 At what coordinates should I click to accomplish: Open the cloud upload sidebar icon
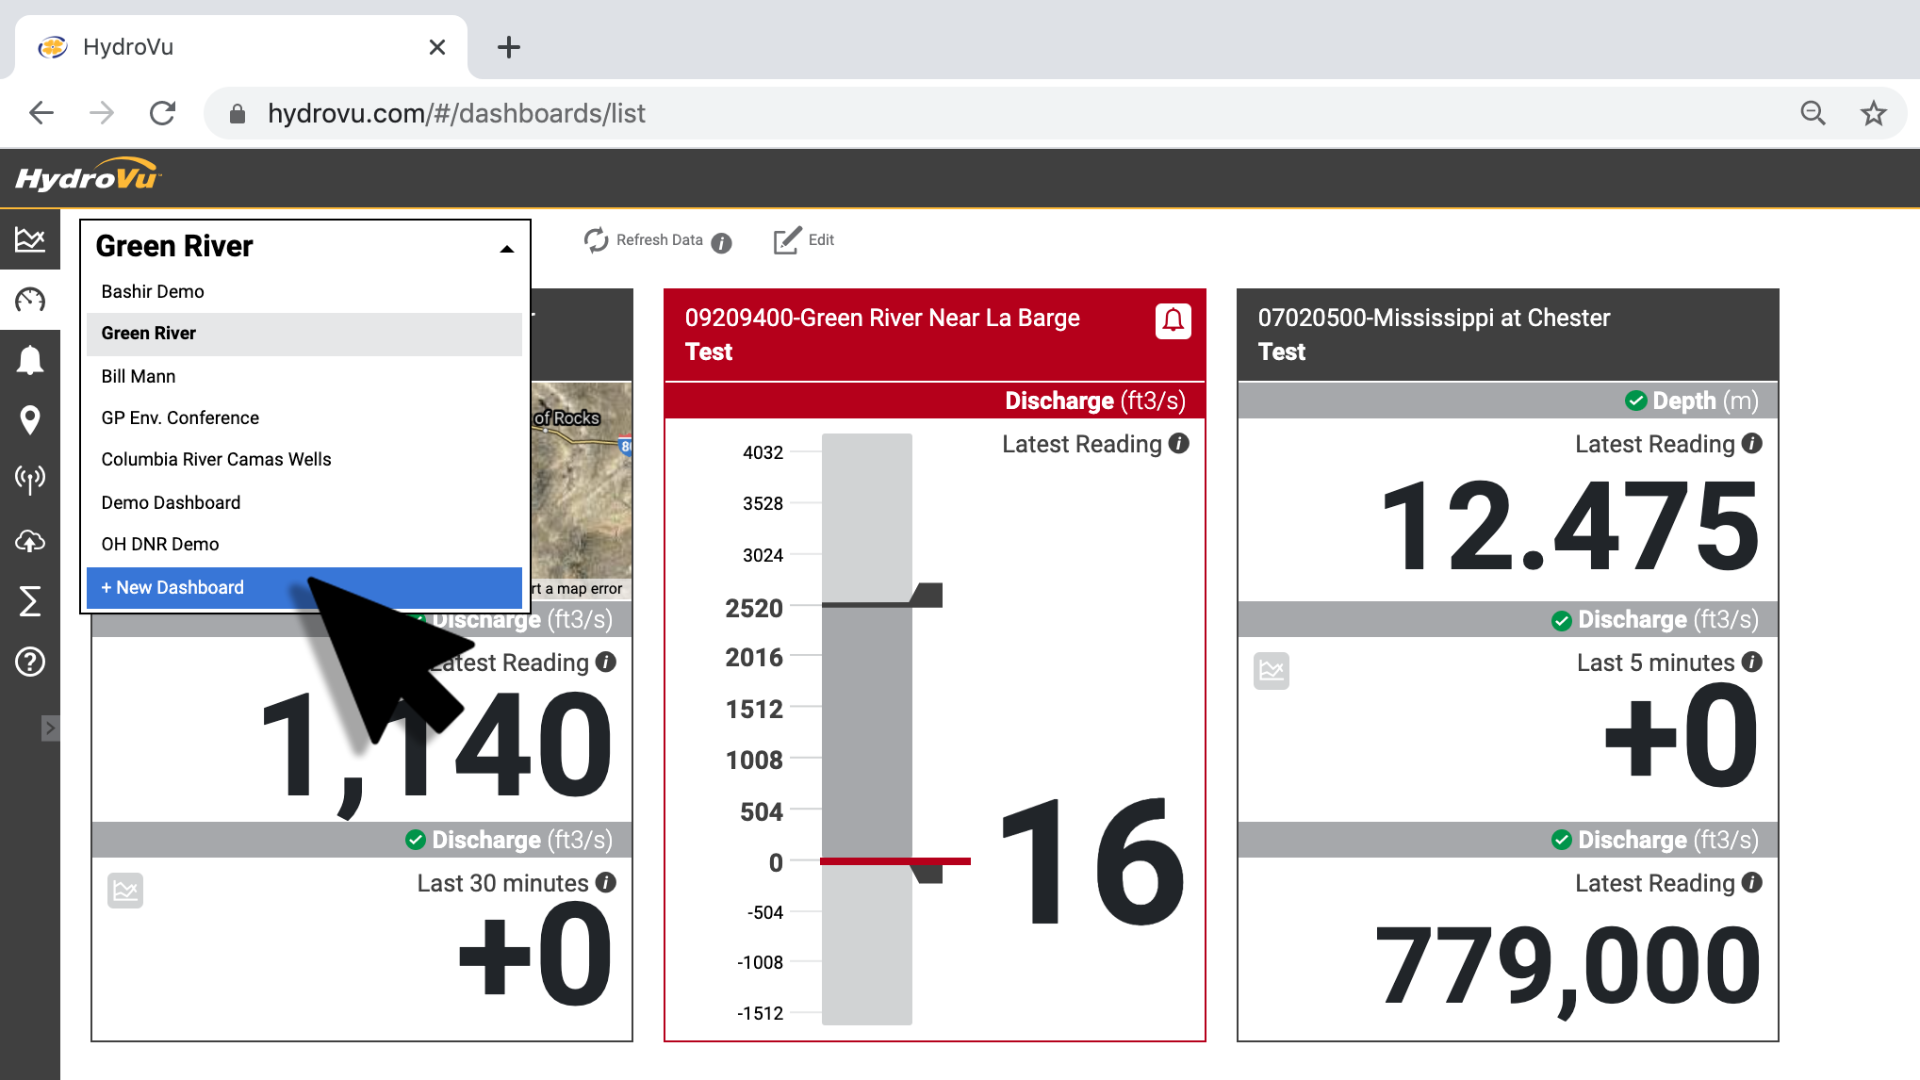pos(30,541)
